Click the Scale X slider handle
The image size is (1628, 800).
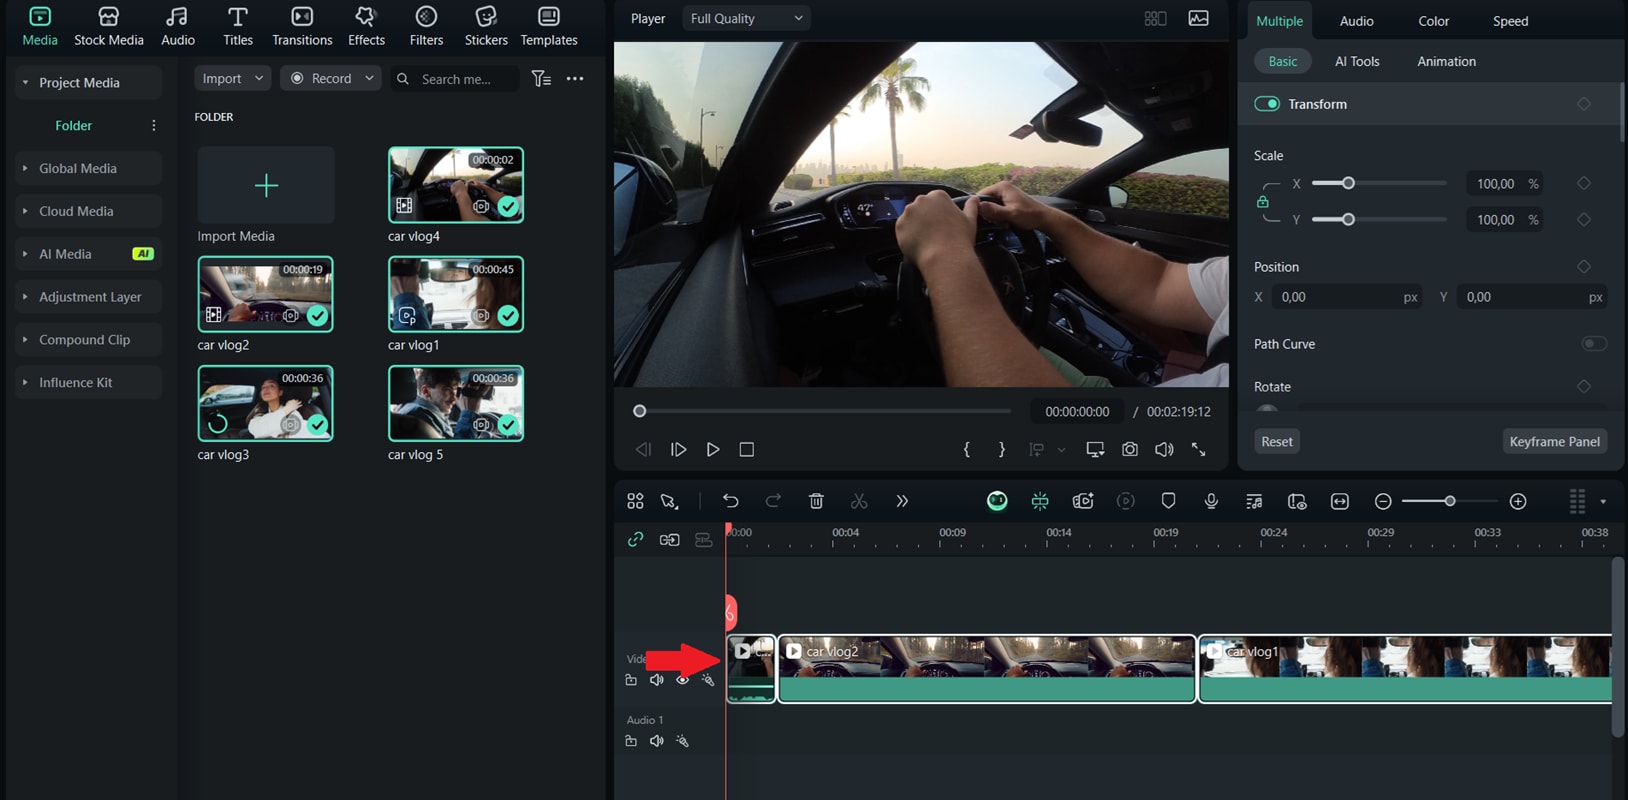click(x=1348, y=183)
